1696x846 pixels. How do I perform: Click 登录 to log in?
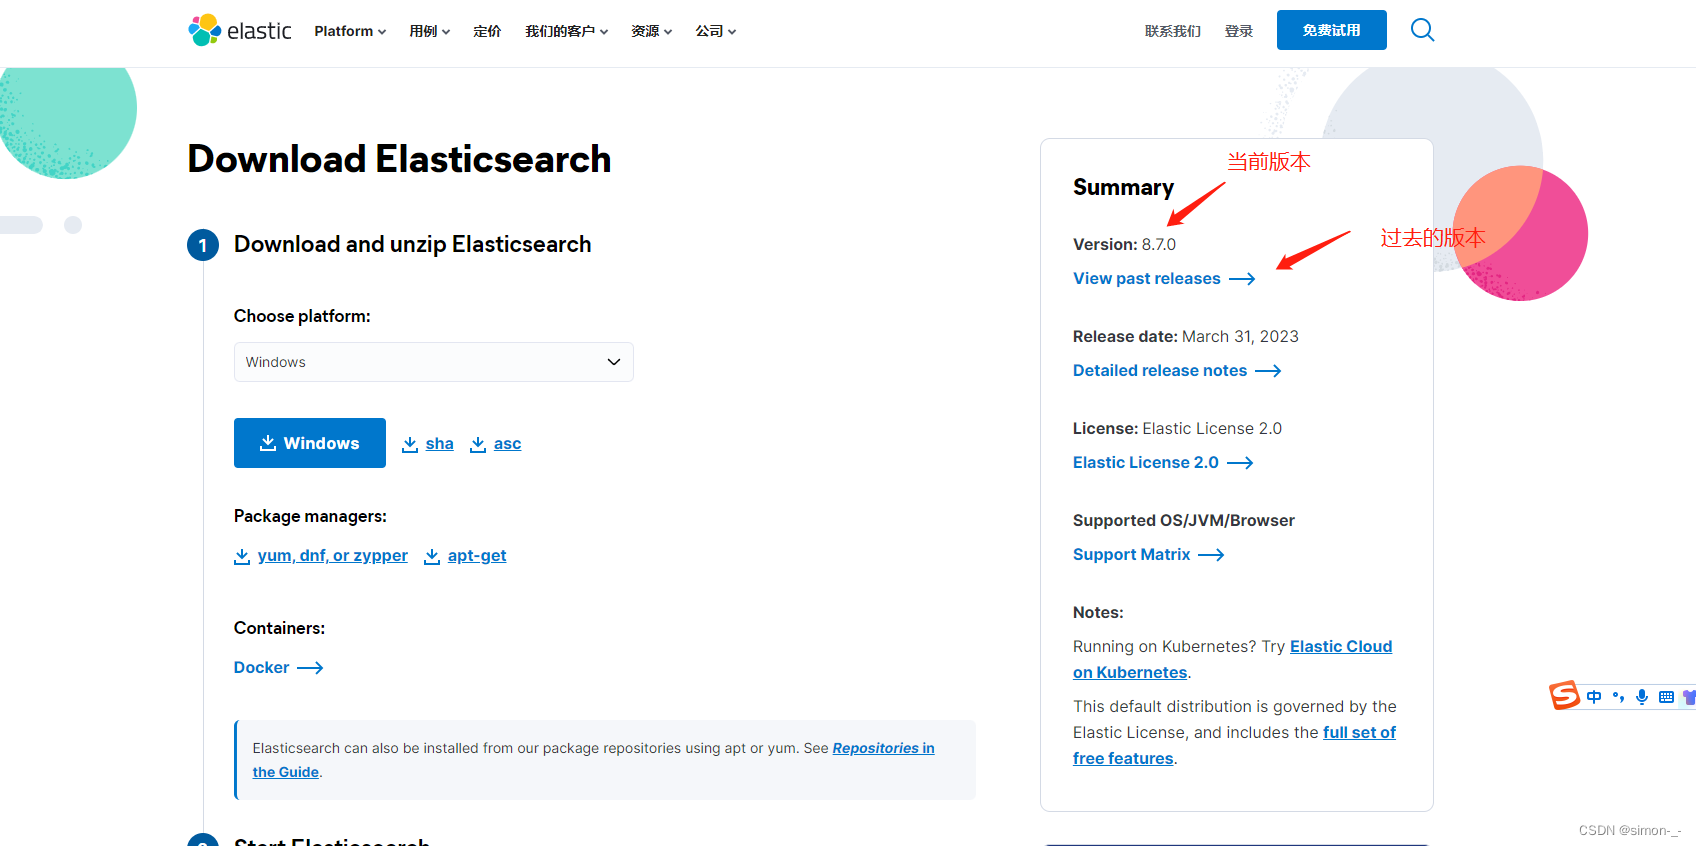[x=1239, y=31]
